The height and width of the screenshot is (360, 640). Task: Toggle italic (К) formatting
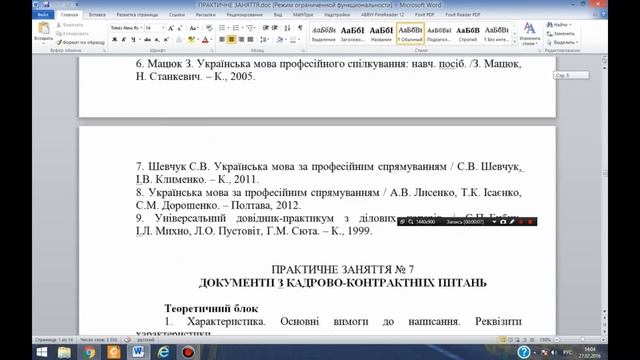pyautogui.click(x=124, y=40)
